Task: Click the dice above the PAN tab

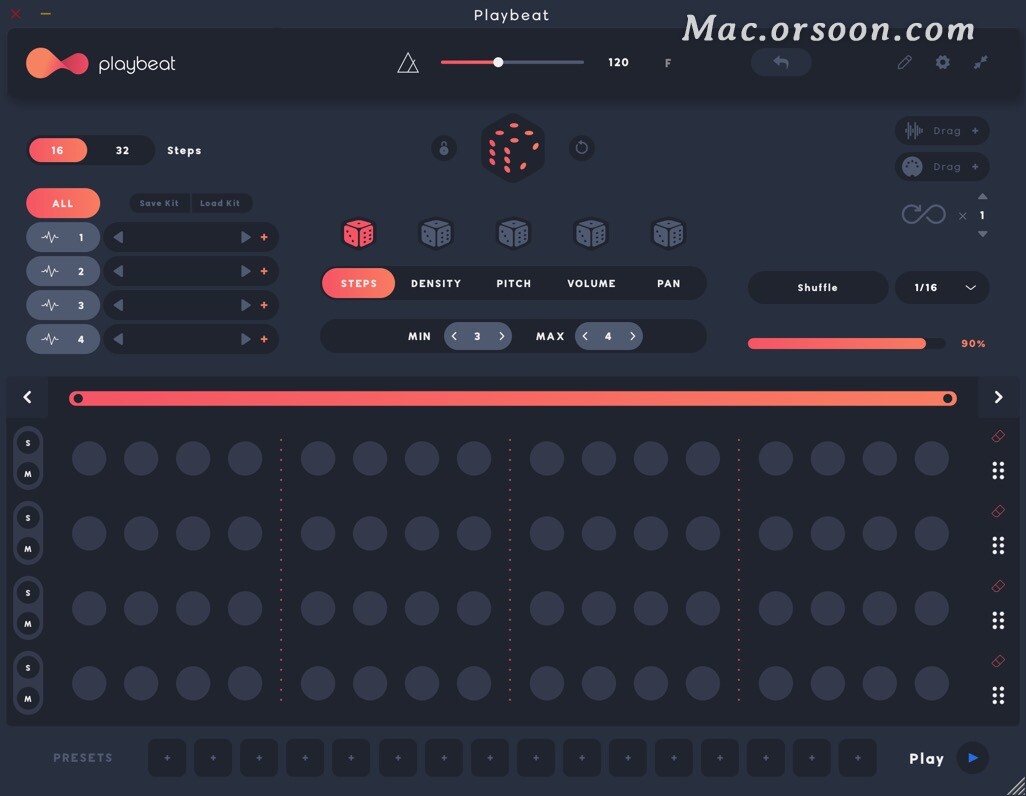Action: (668, 234)
